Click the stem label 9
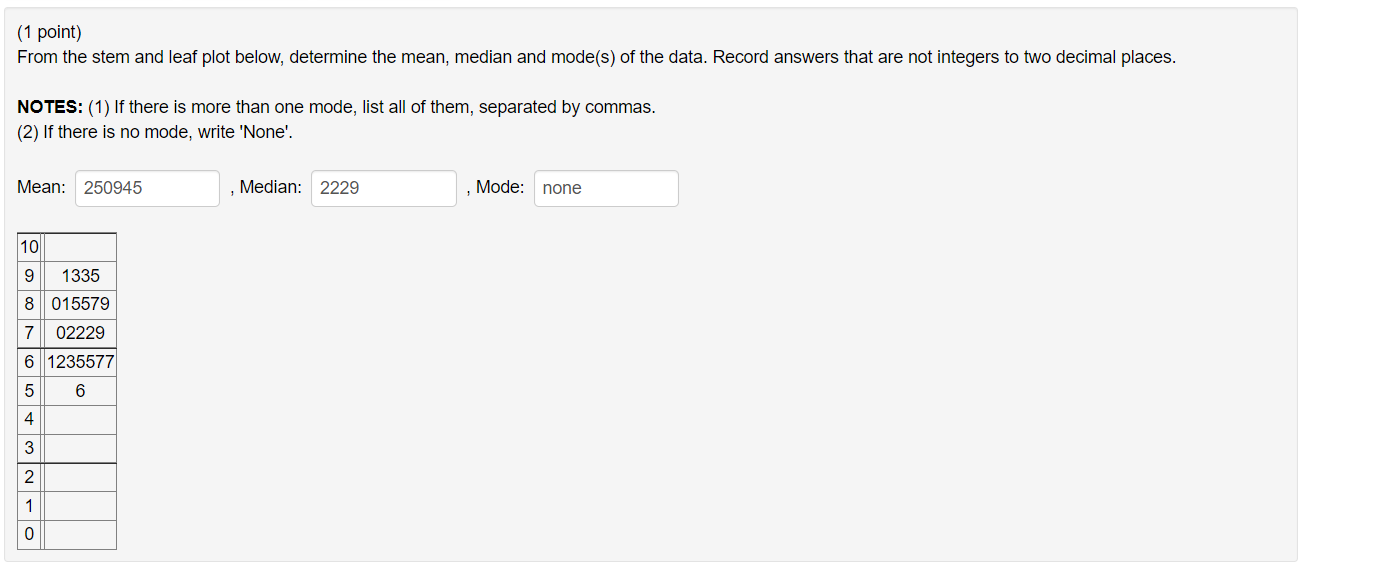Screen dimensions: 1391x582 pos(28,275)
